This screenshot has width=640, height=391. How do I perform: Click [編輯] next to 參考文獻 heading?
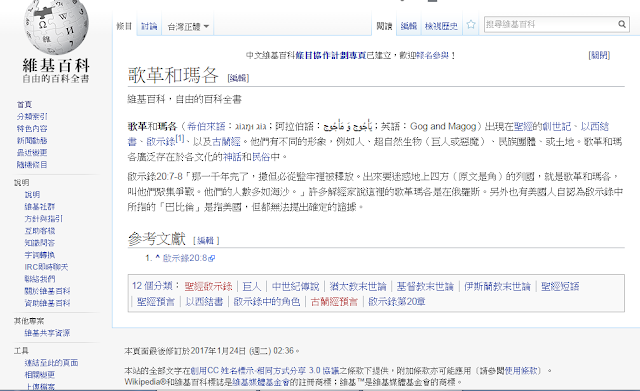click(206, 240)
